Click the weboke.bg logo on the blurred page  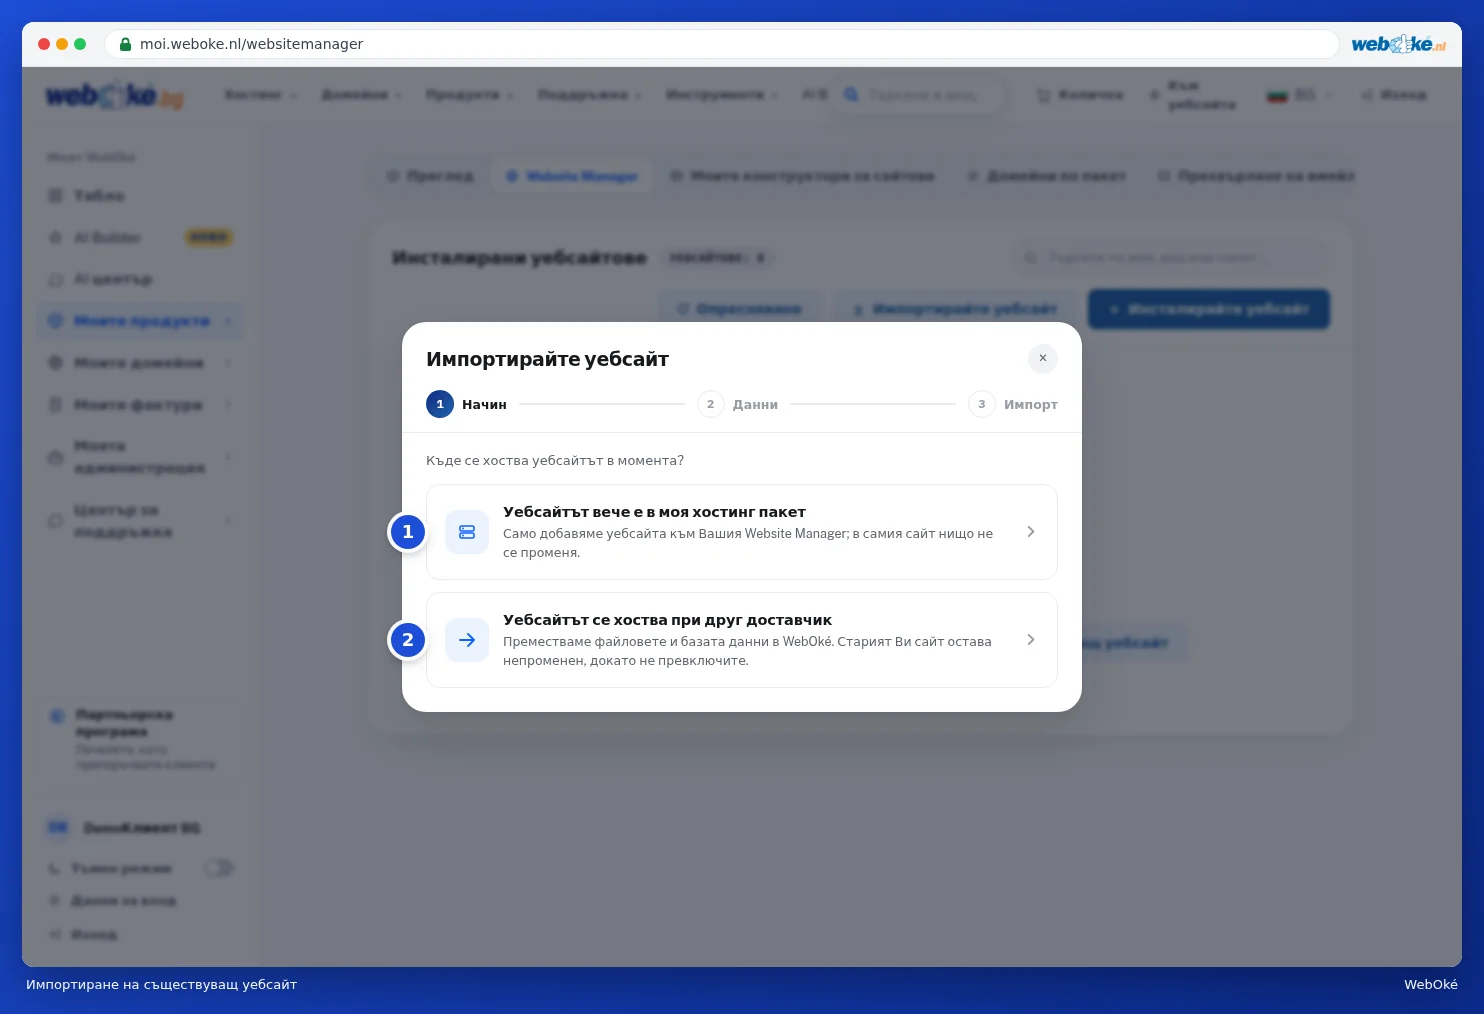(x=114, y=96)
